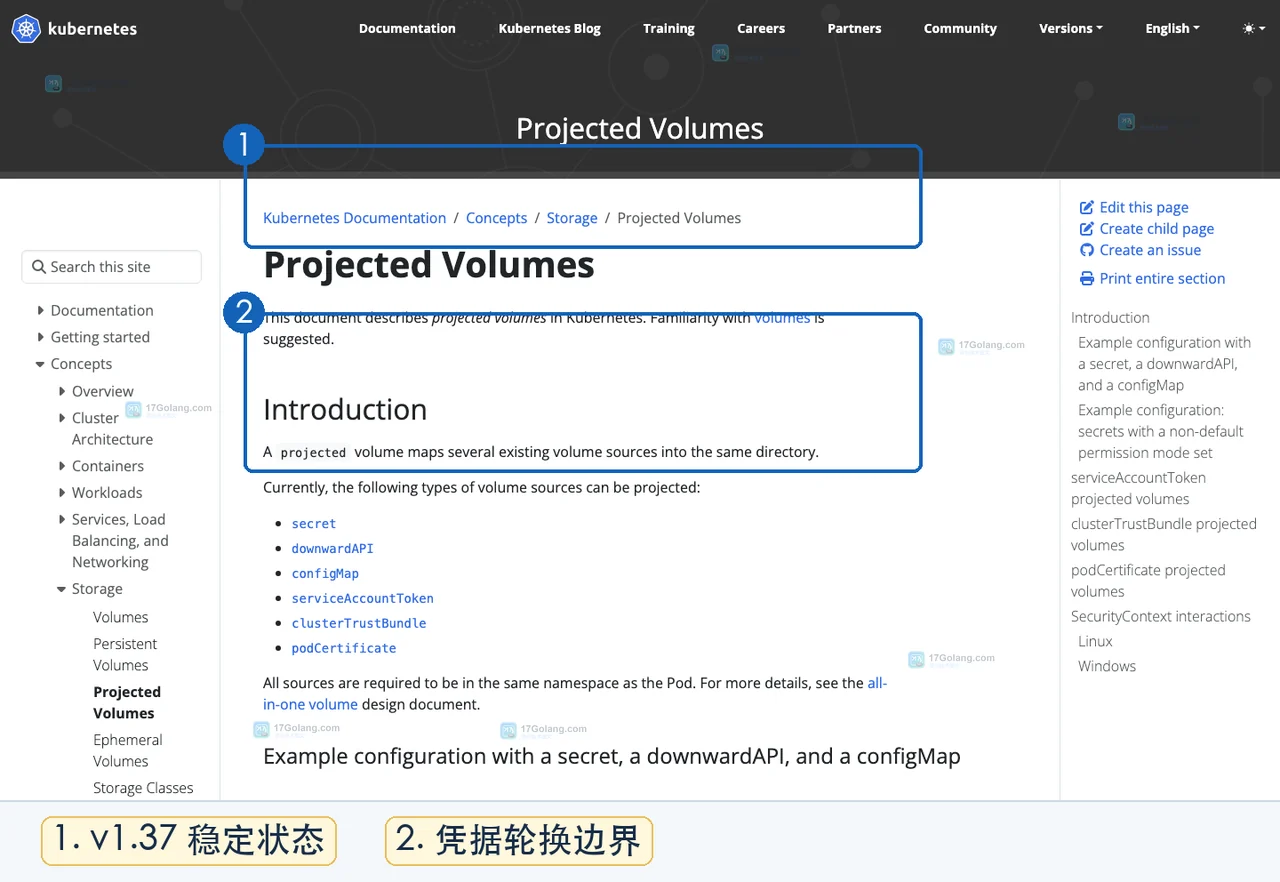
Task: Click the GitHub icon next to Create an issue
Action: point(1087,250)
